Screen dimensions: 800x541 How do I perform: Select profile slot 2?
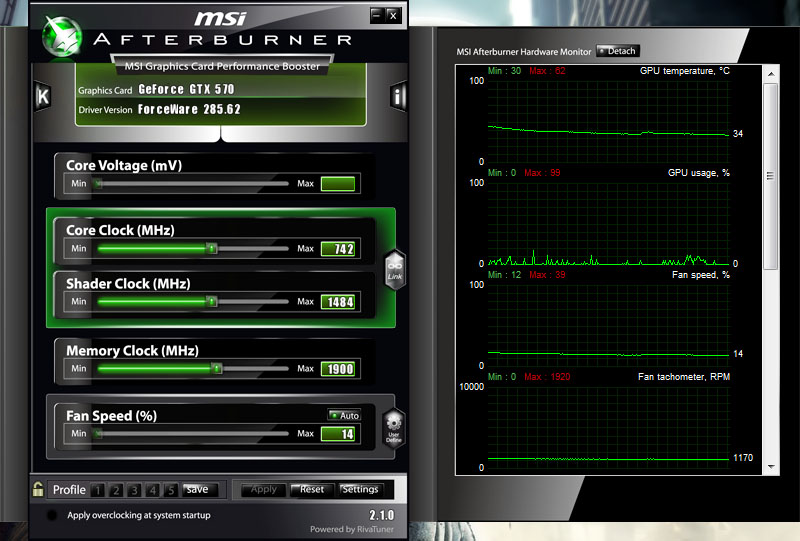pos(116,490)
